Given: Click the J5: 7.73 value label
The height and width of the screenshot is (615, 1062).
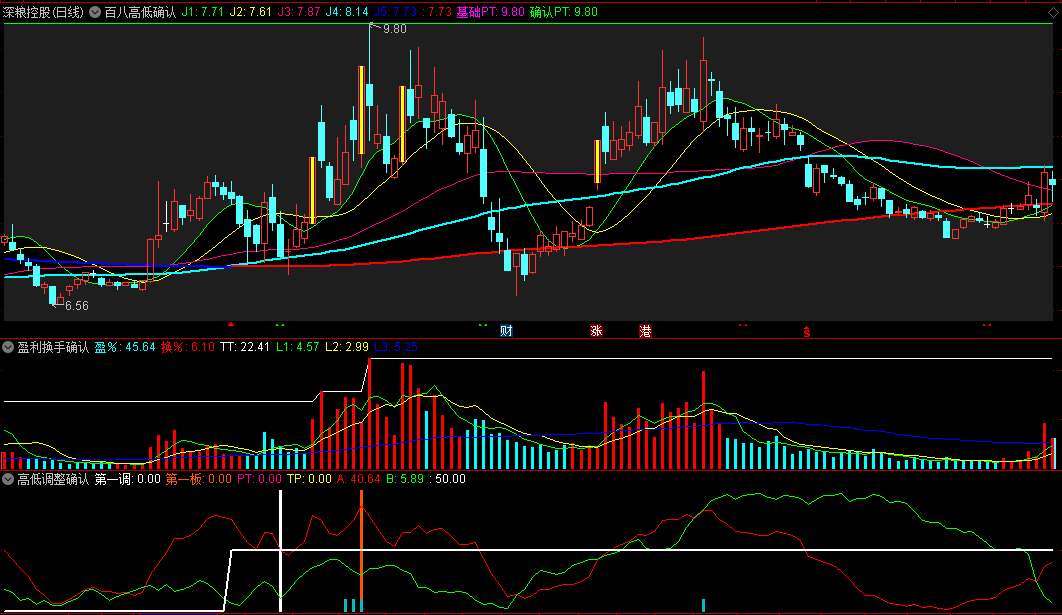Looking at the screenshot, I should pyautogui.click(x=395, y=12).
